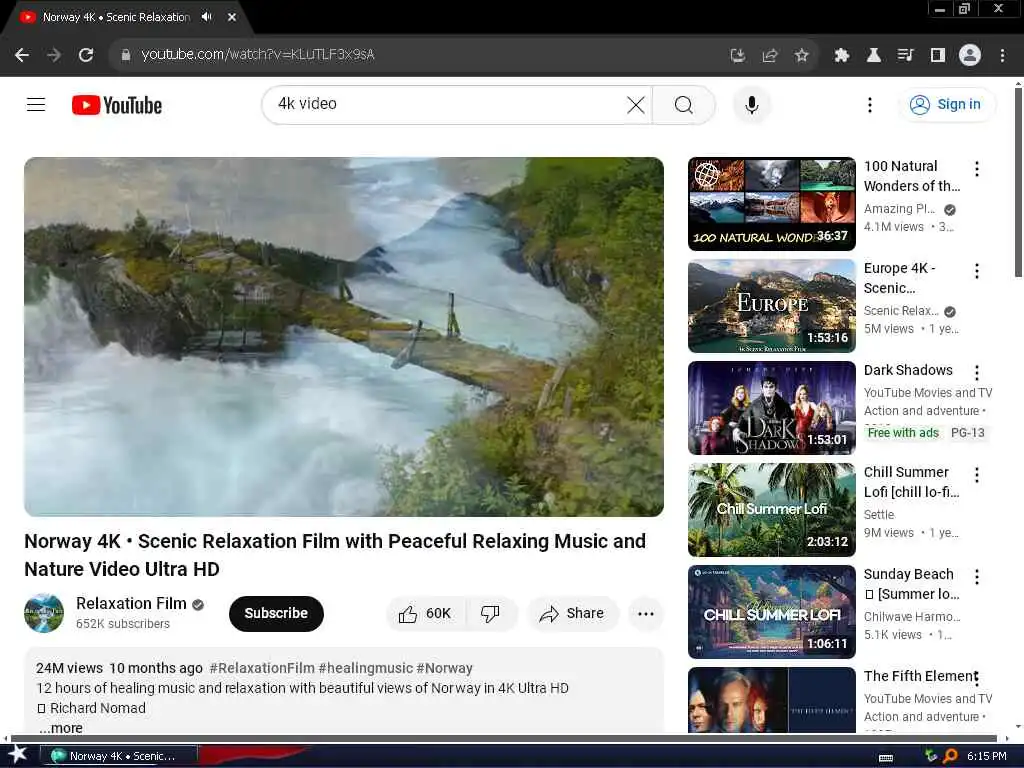
Task: Clear the search box with X icon
Action: (x=635, y=104)
